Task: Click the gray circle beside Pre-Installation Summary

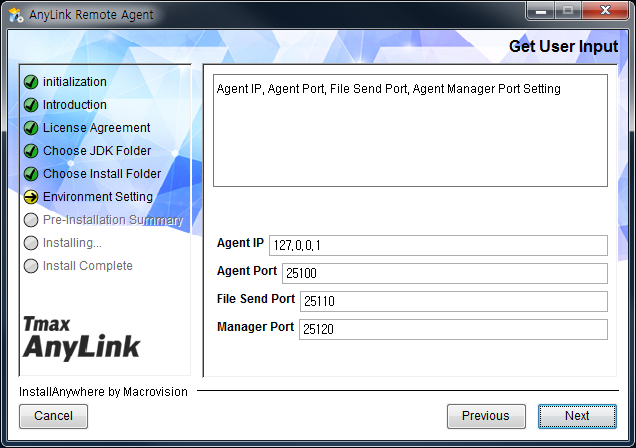Action: pos(31,220)
